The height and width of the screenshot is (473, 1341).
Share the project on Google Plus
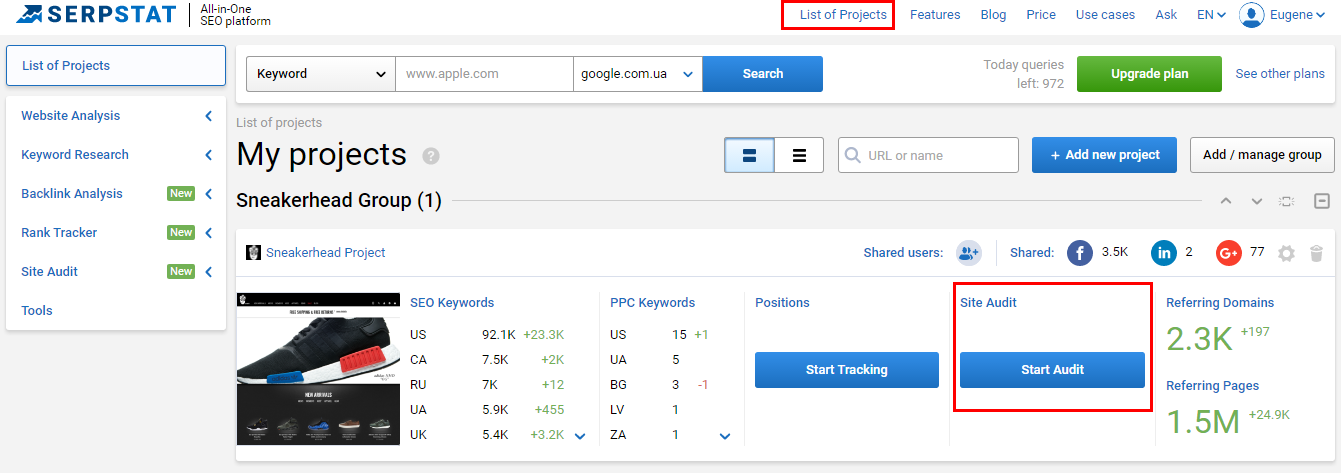tap(1229, 253)
